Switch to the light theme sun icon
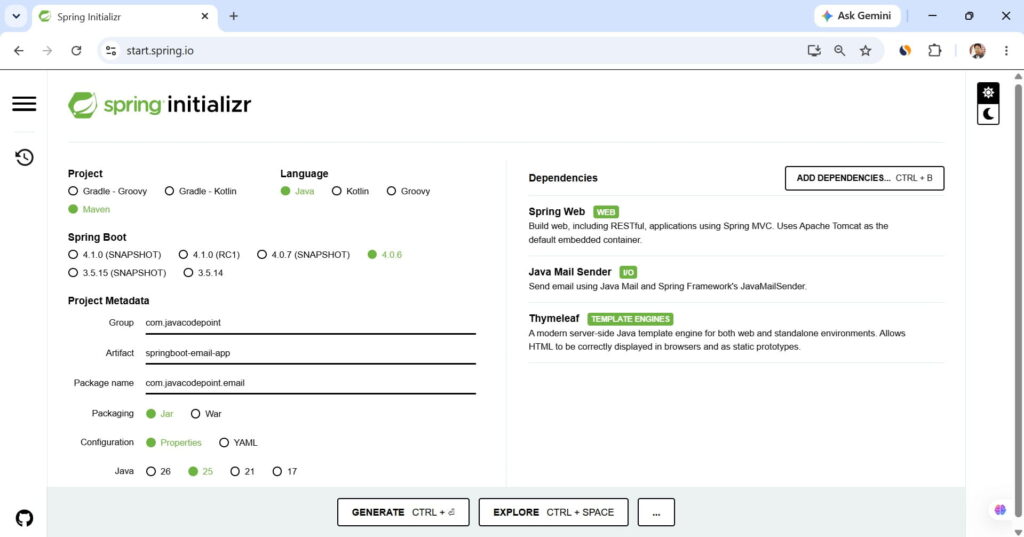 pos(988,93)
